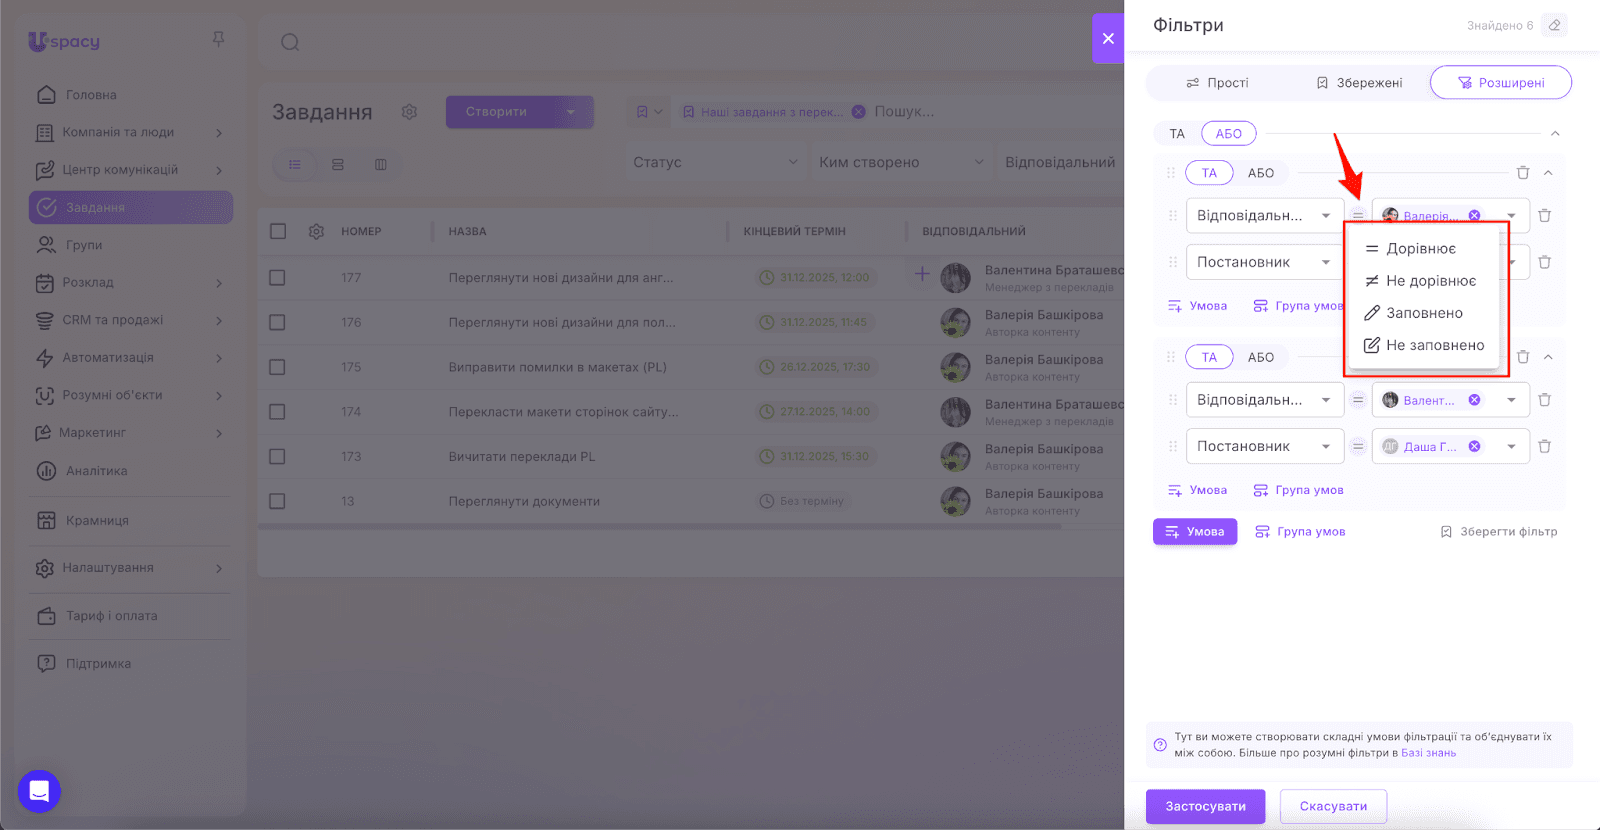
Task: Switch to Розширені filters tab
Action: click(1501, 83)
